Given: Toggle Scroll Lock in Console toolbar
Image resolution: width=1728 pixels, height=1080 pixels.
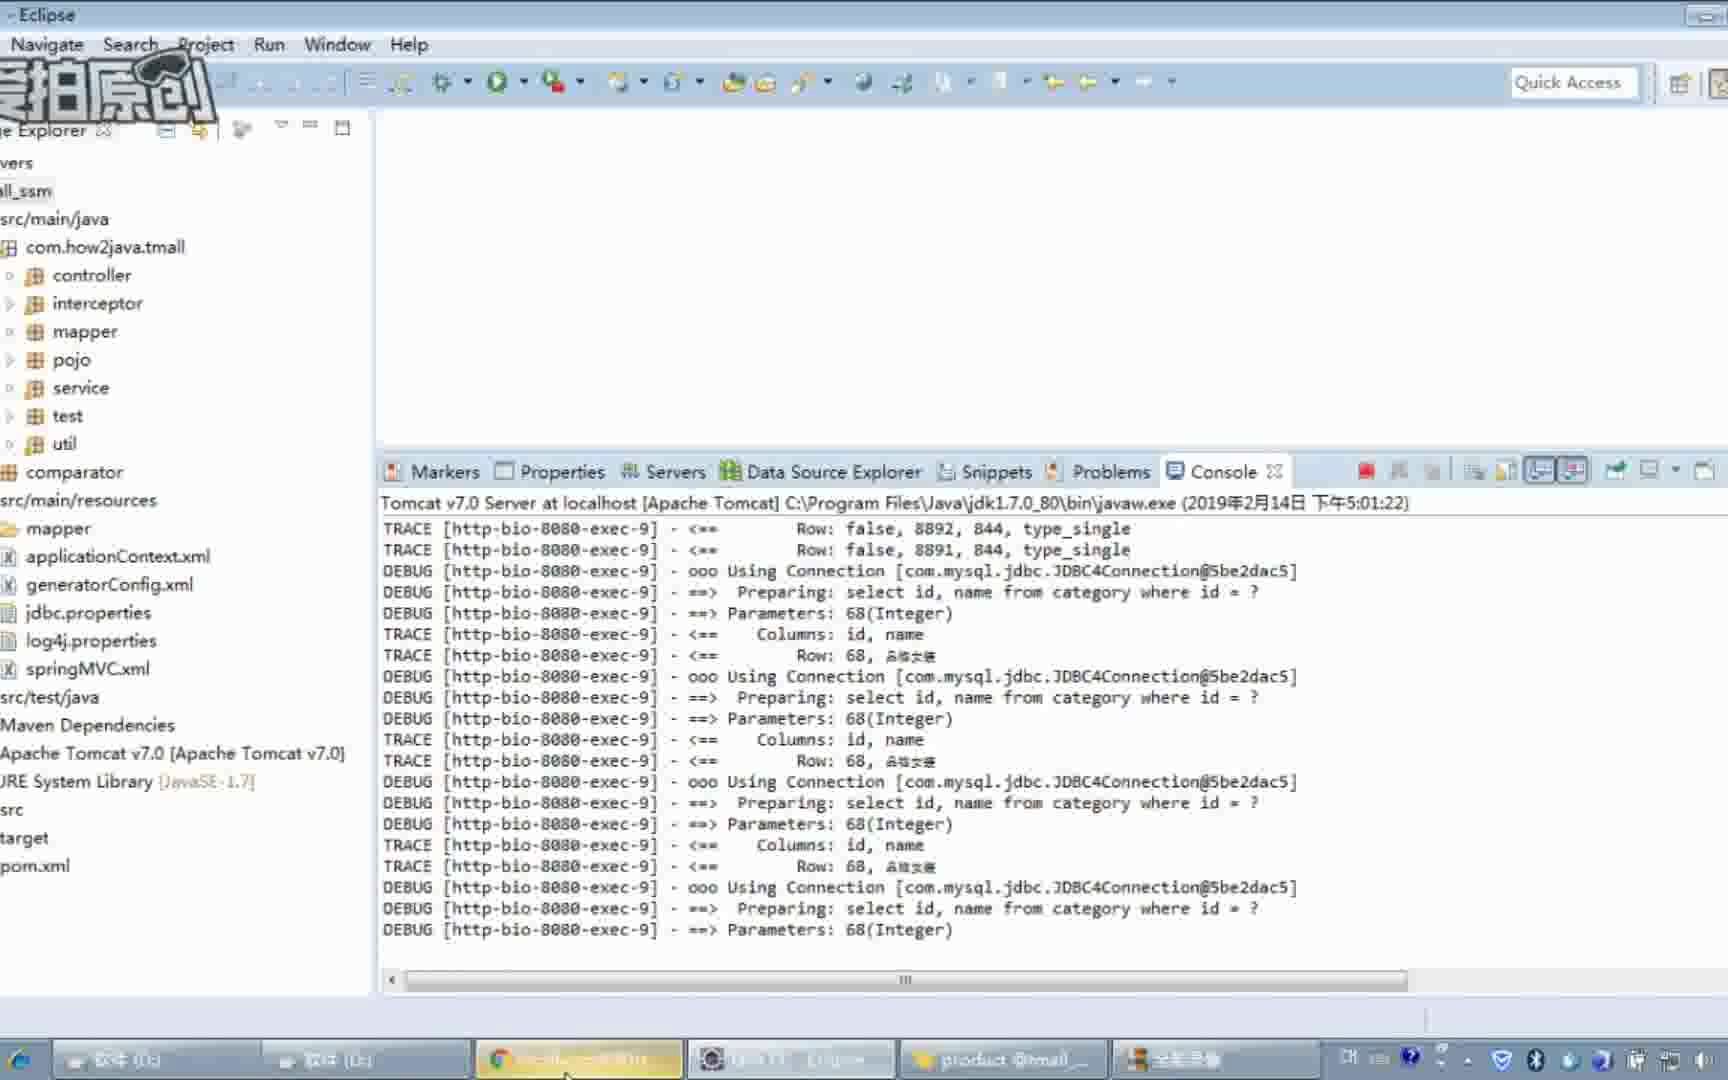Looking at the screenshot, I should (x=1506, y=470).
